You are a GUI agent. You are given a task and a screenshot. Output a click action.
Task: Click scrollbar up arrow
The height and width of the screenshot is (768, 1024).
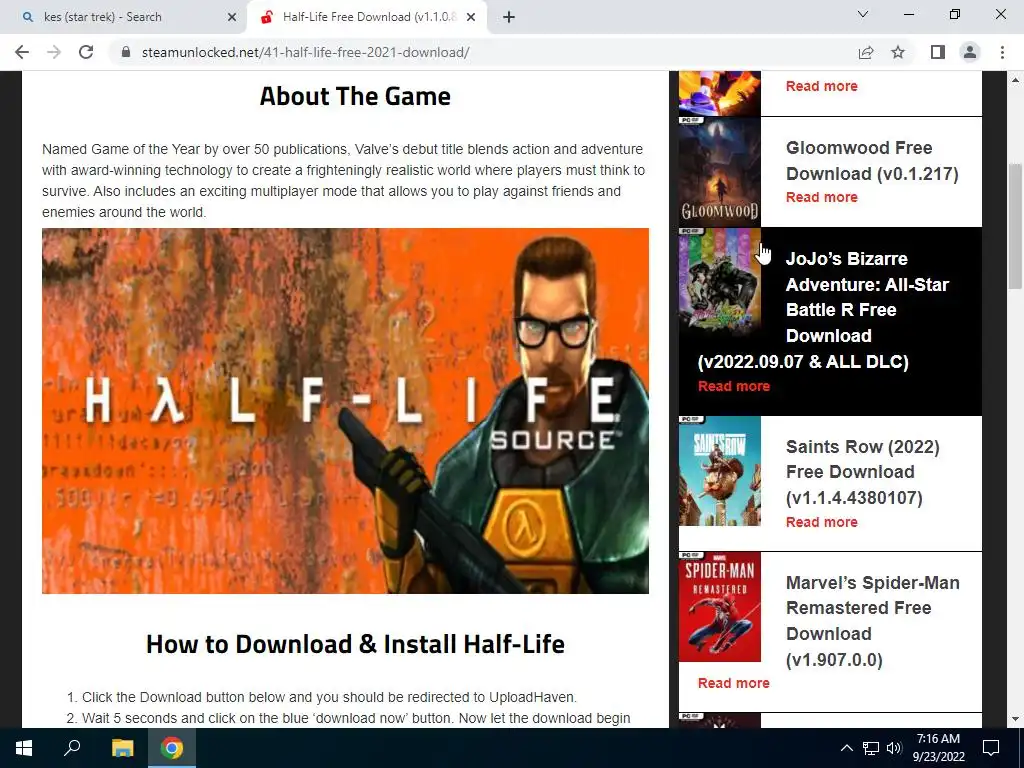(x=1015, y=80)
